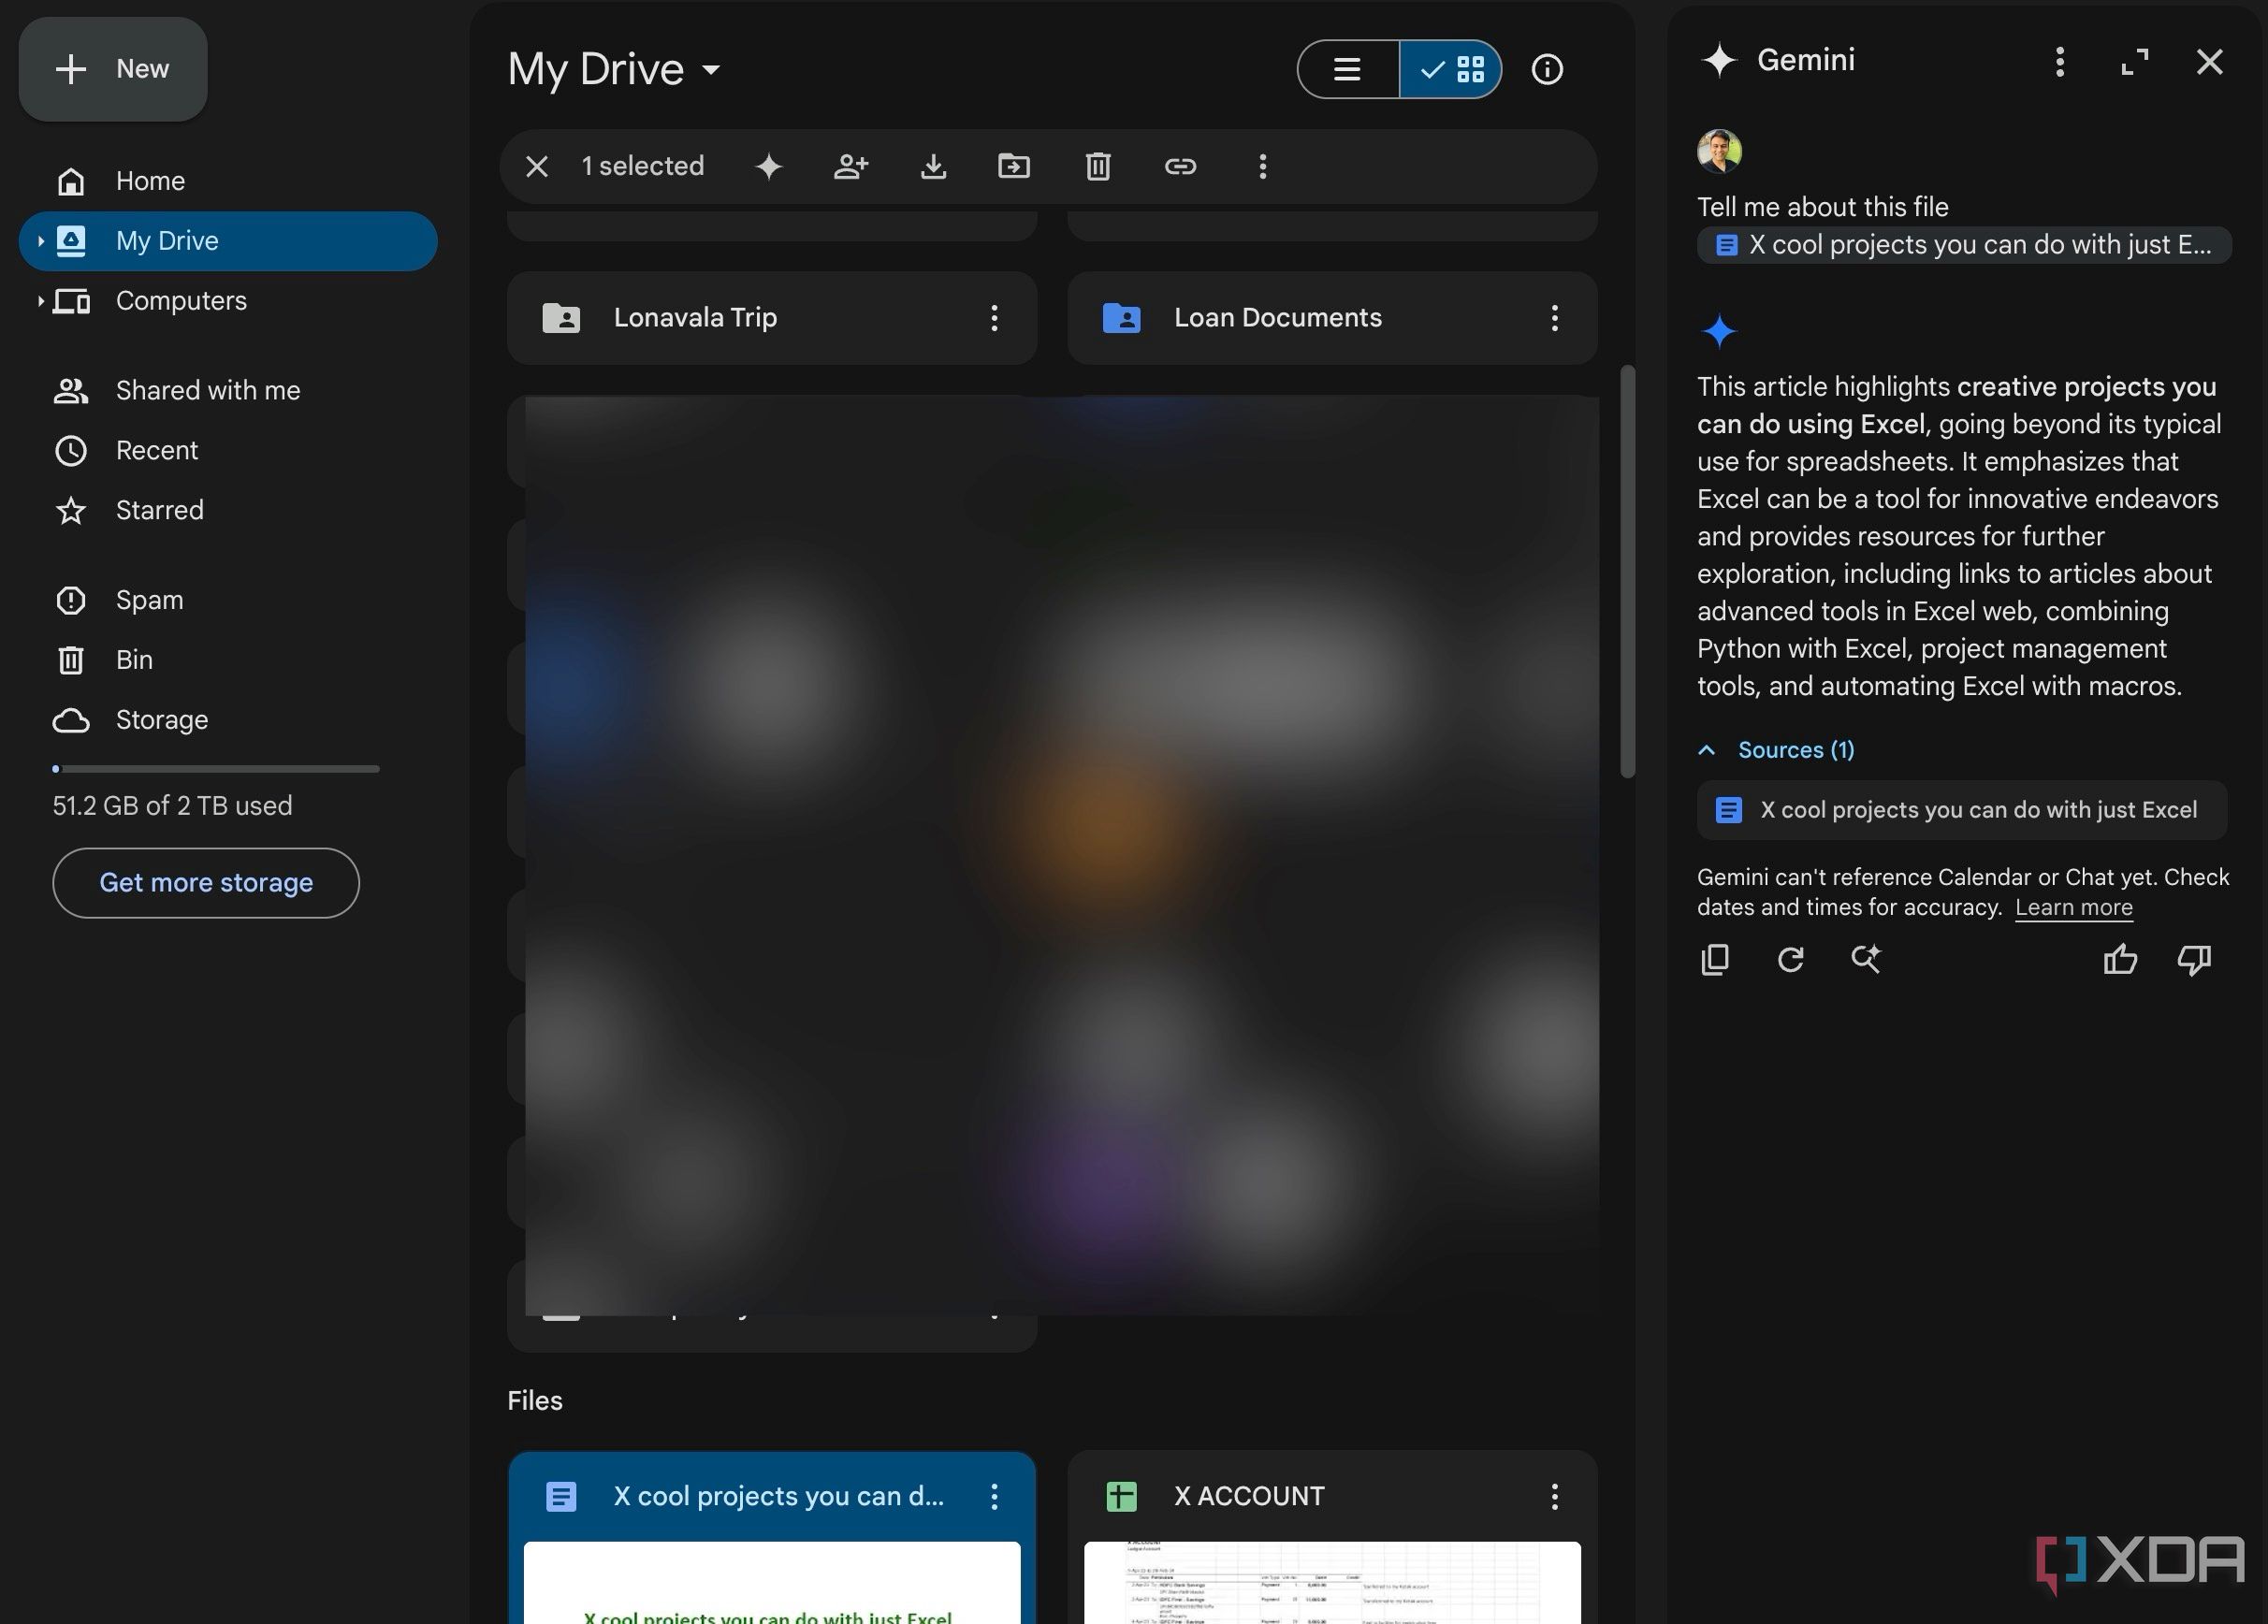Give thumbs up to the response
Viewport: 2268px width, 1624px height.
[x=2120, y=959]
